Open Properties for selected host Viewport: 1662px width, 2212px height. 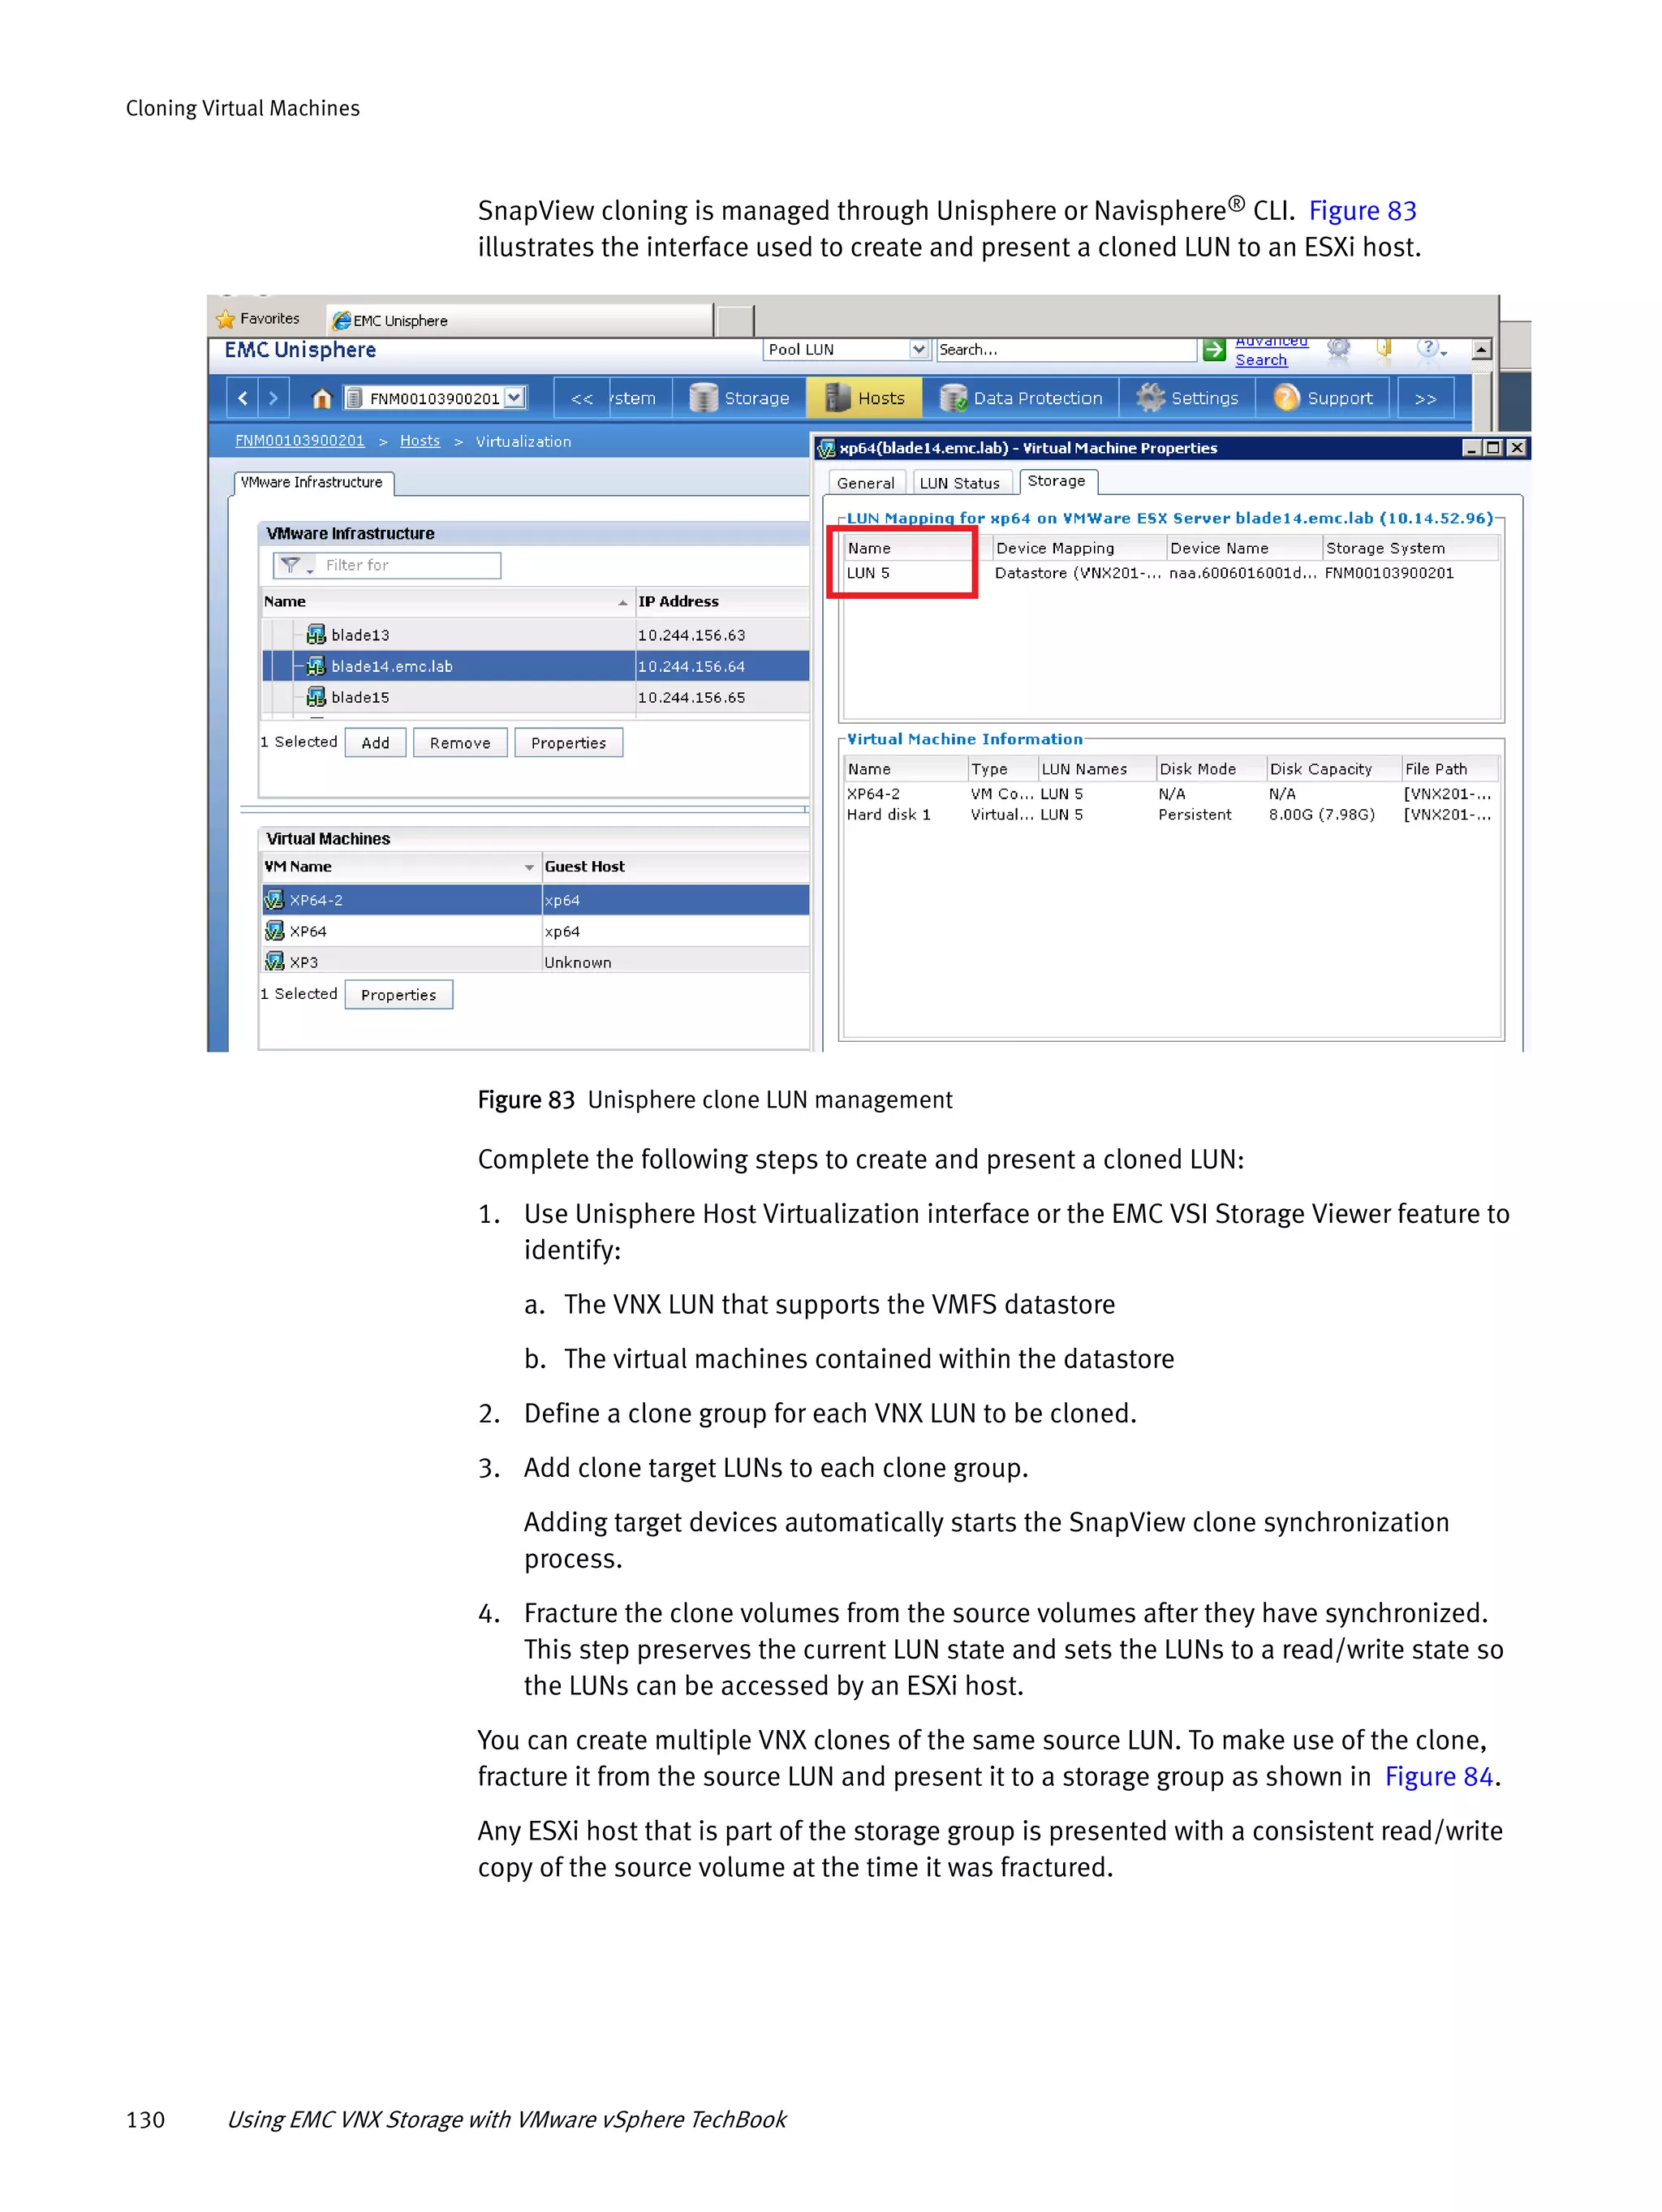568,743
